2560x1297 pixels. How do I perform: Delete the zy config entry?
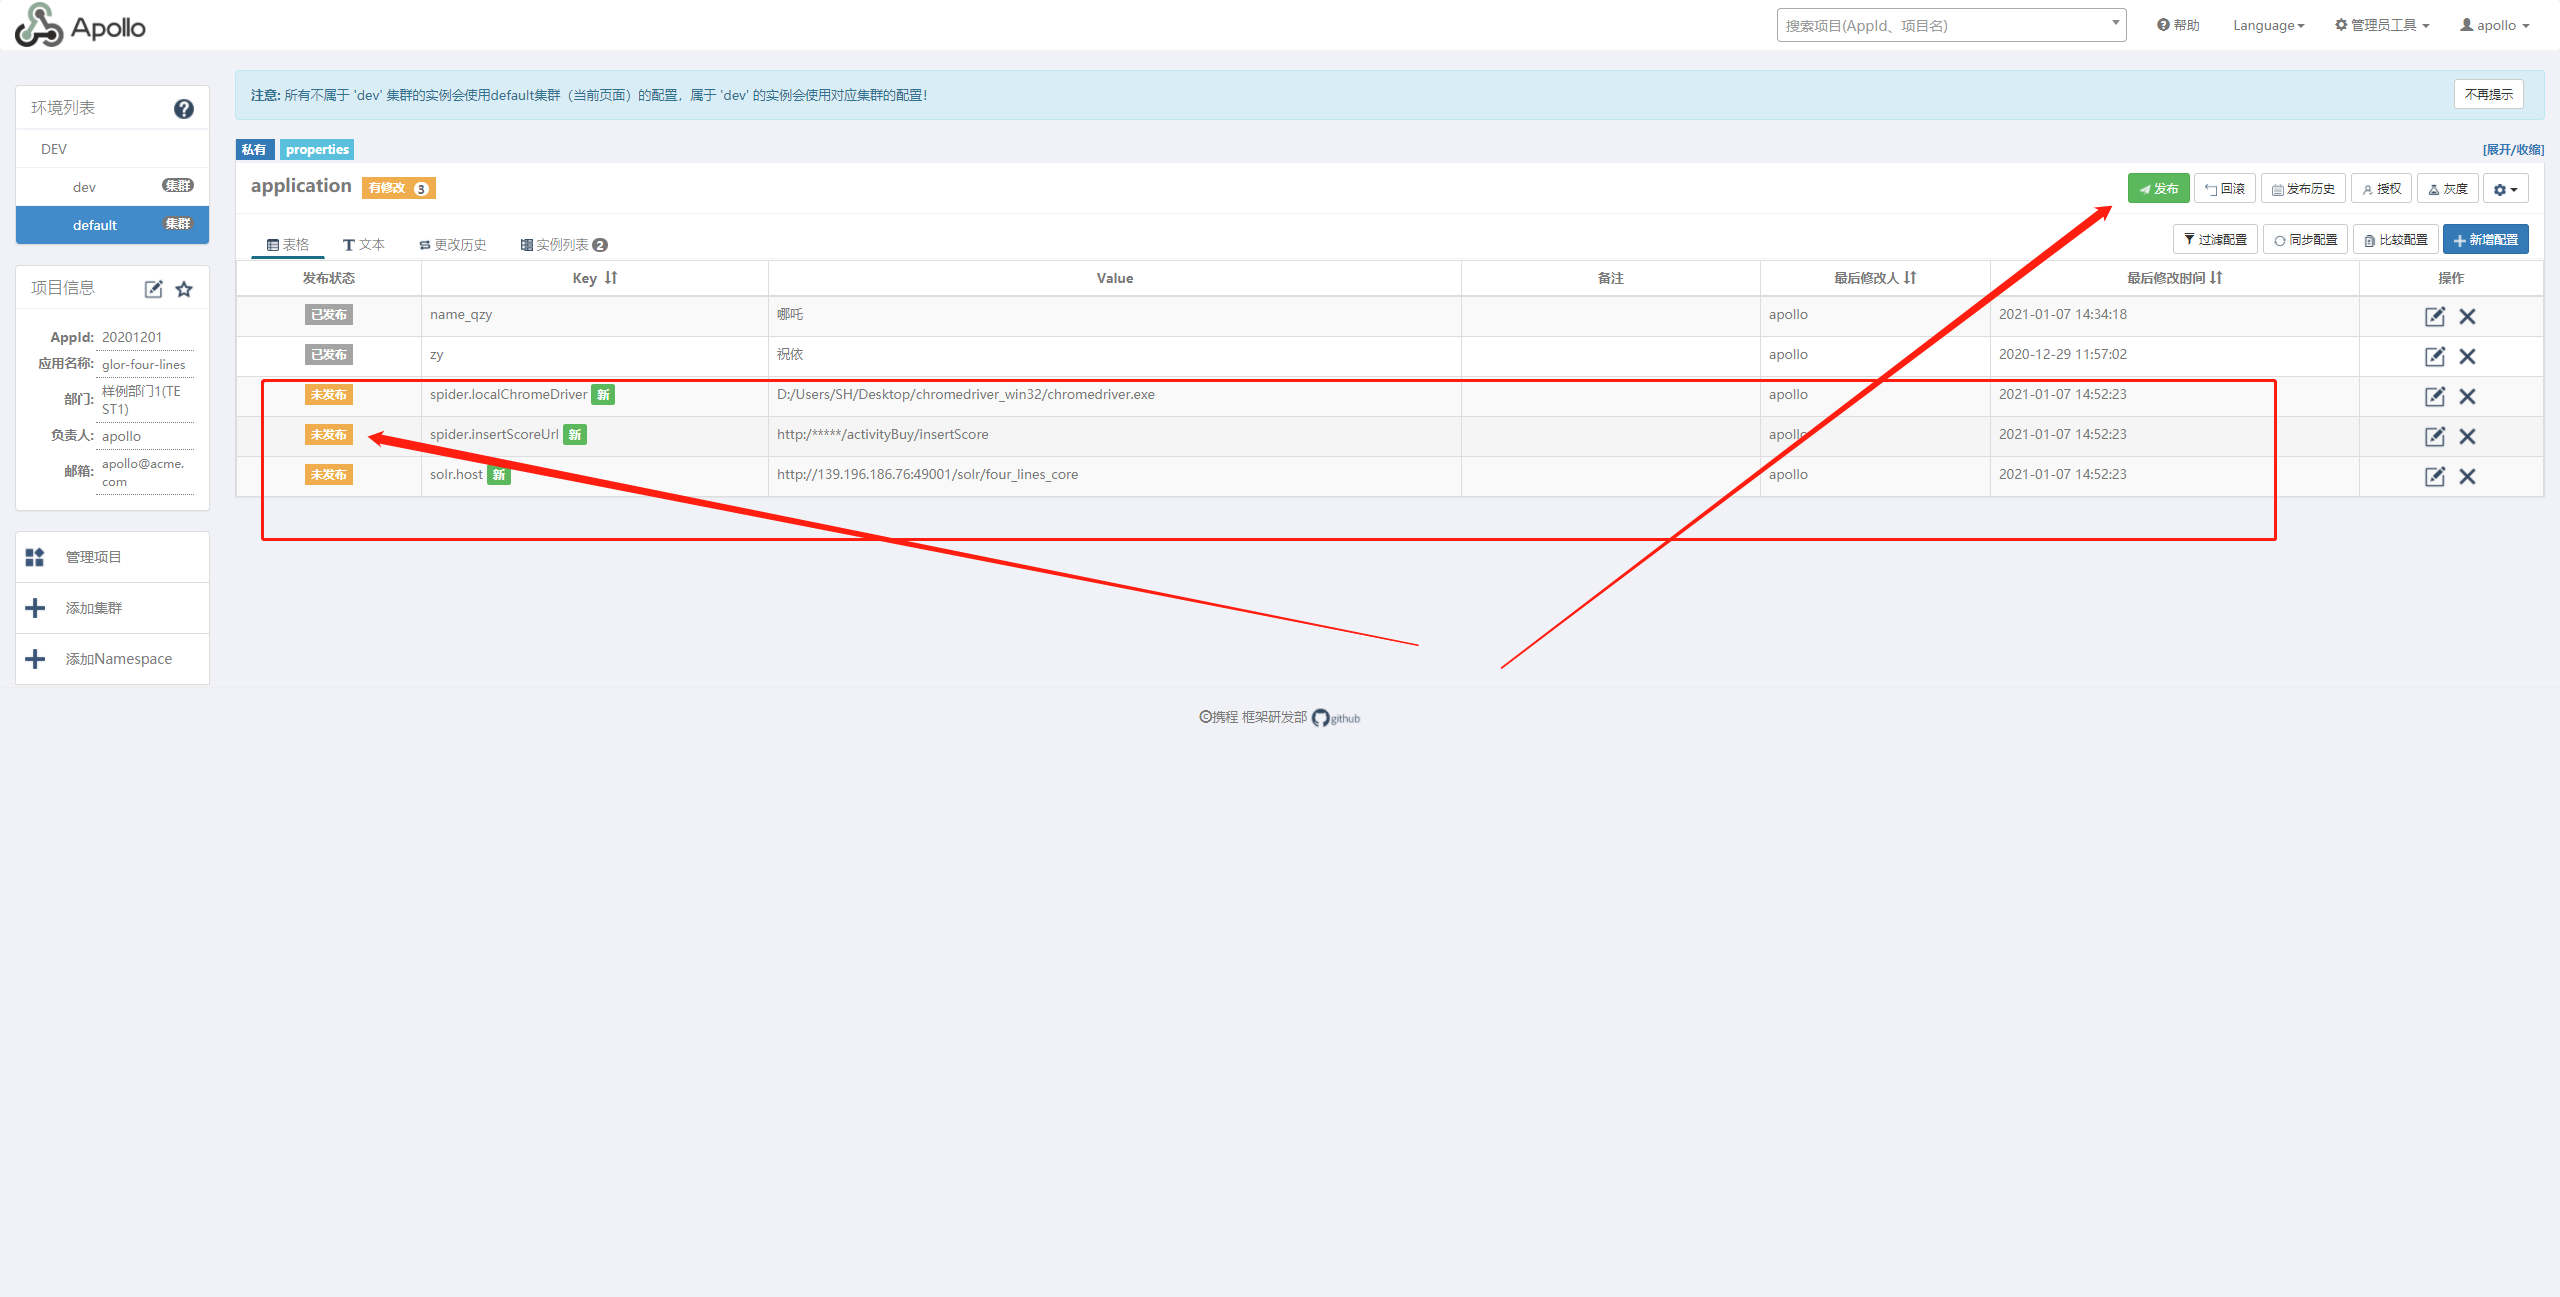[x=2467, y=356]
